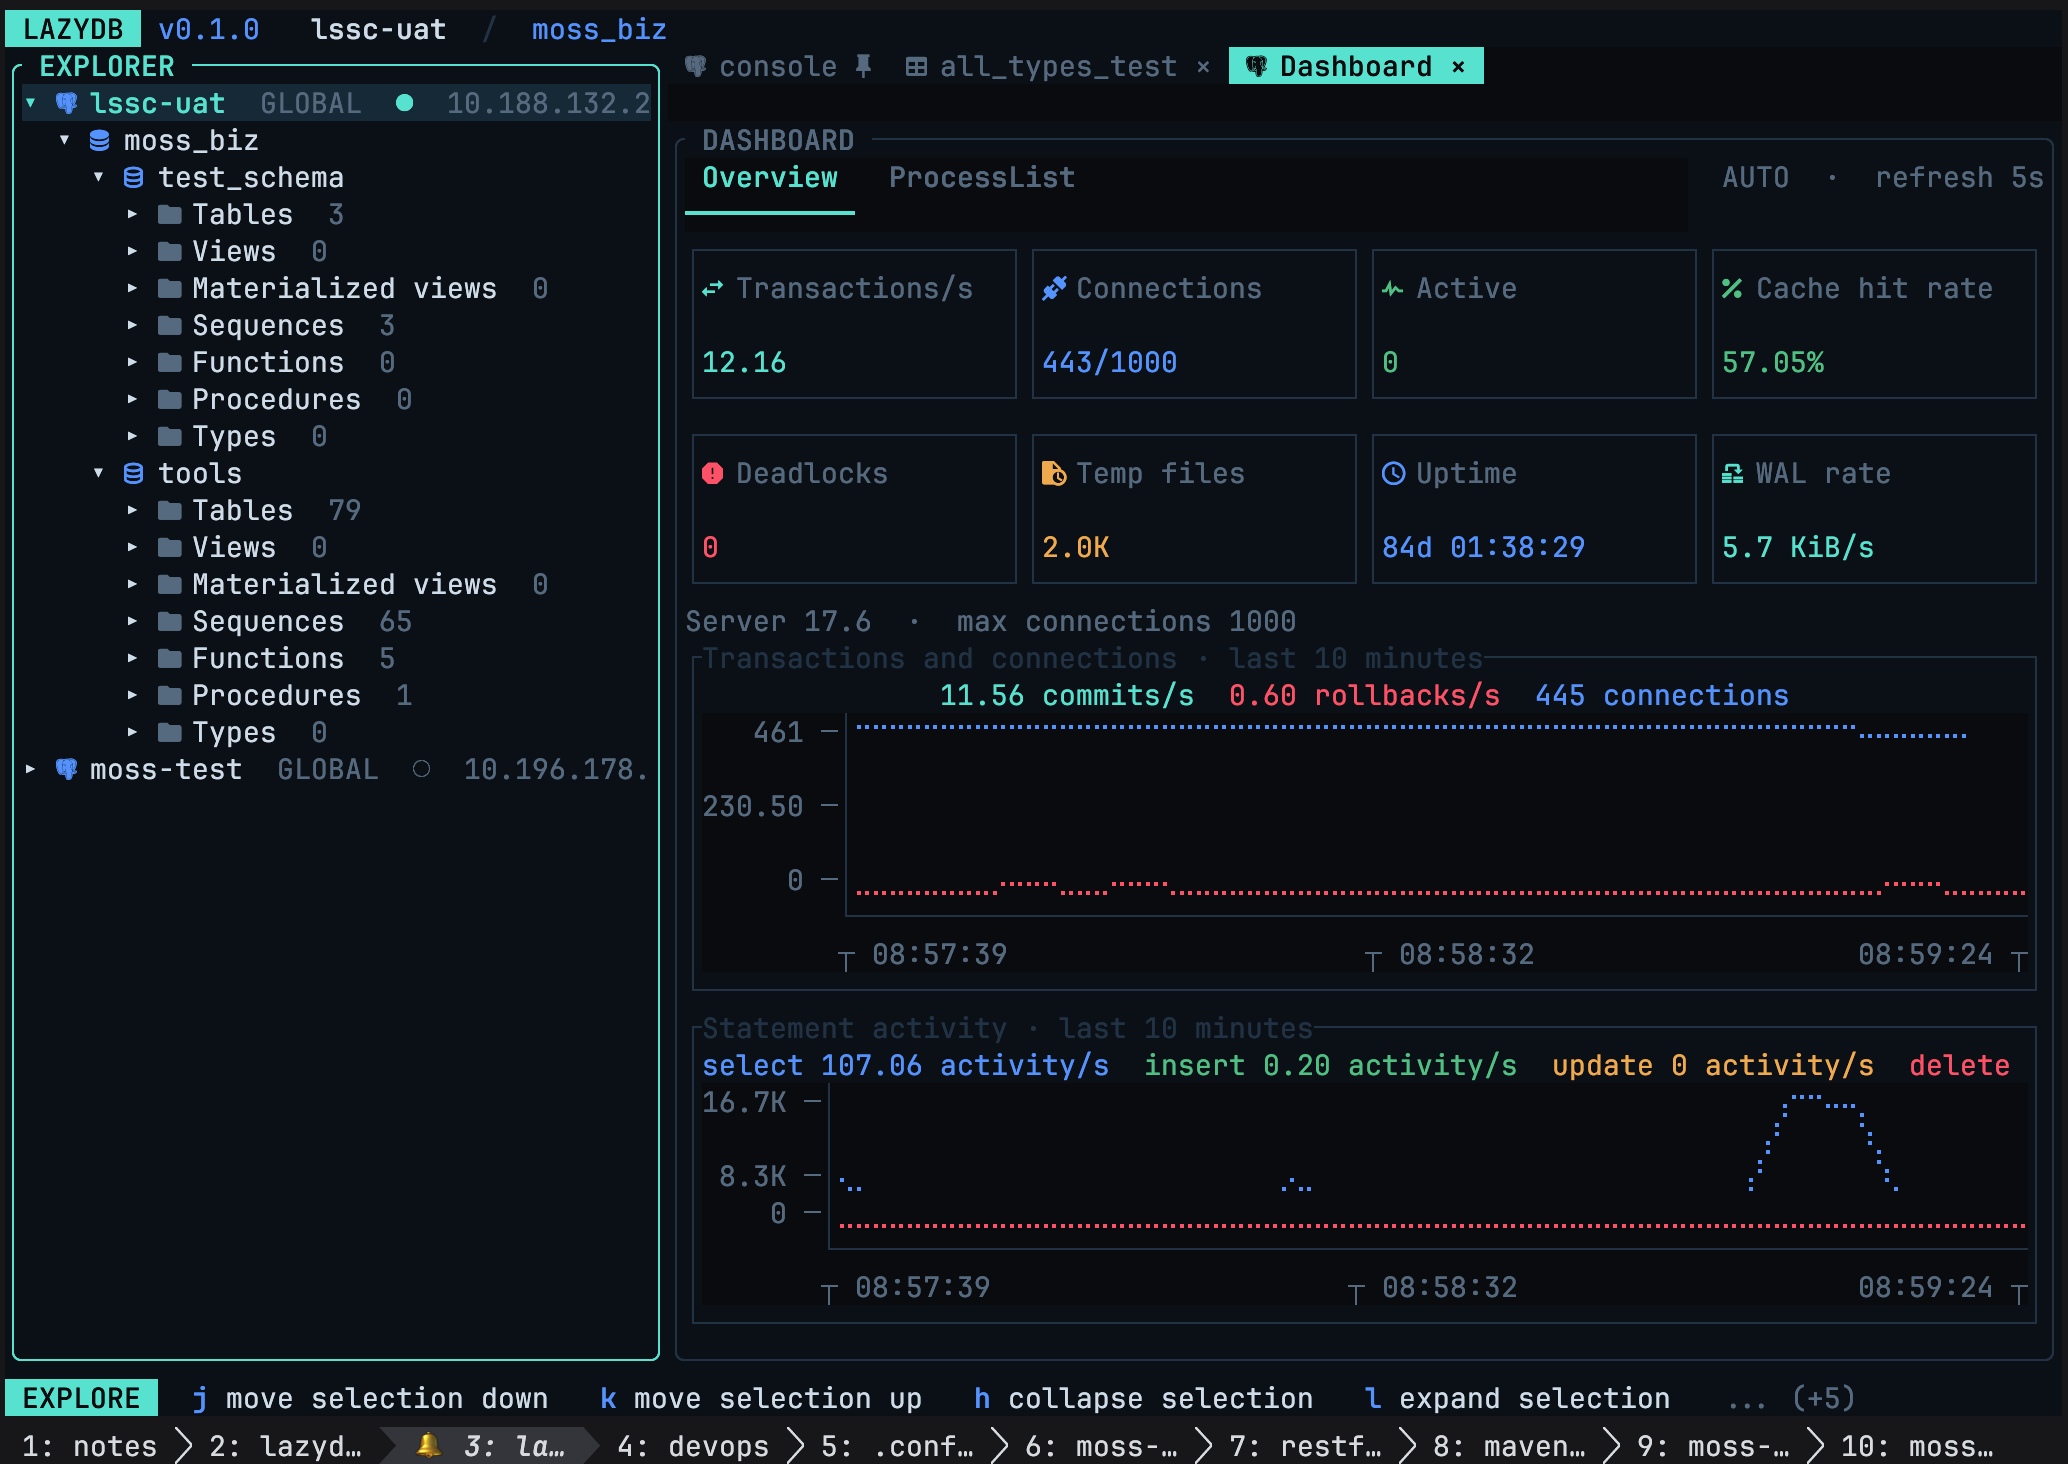
Task: Click the Uptime clock icon
Action: 1393,473
